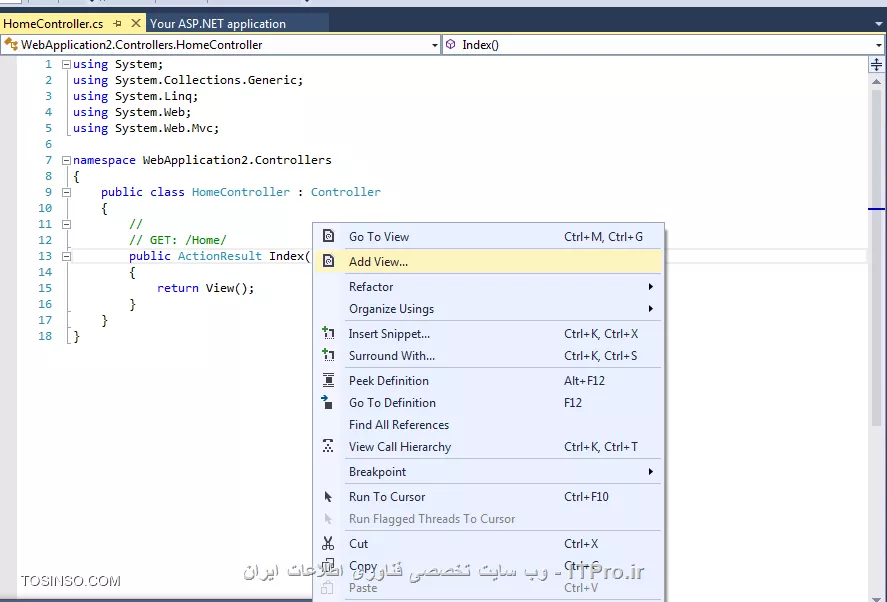The image size is (887, 602).
Task: Choose Go To View from context menu
Action: click(488, 236)
